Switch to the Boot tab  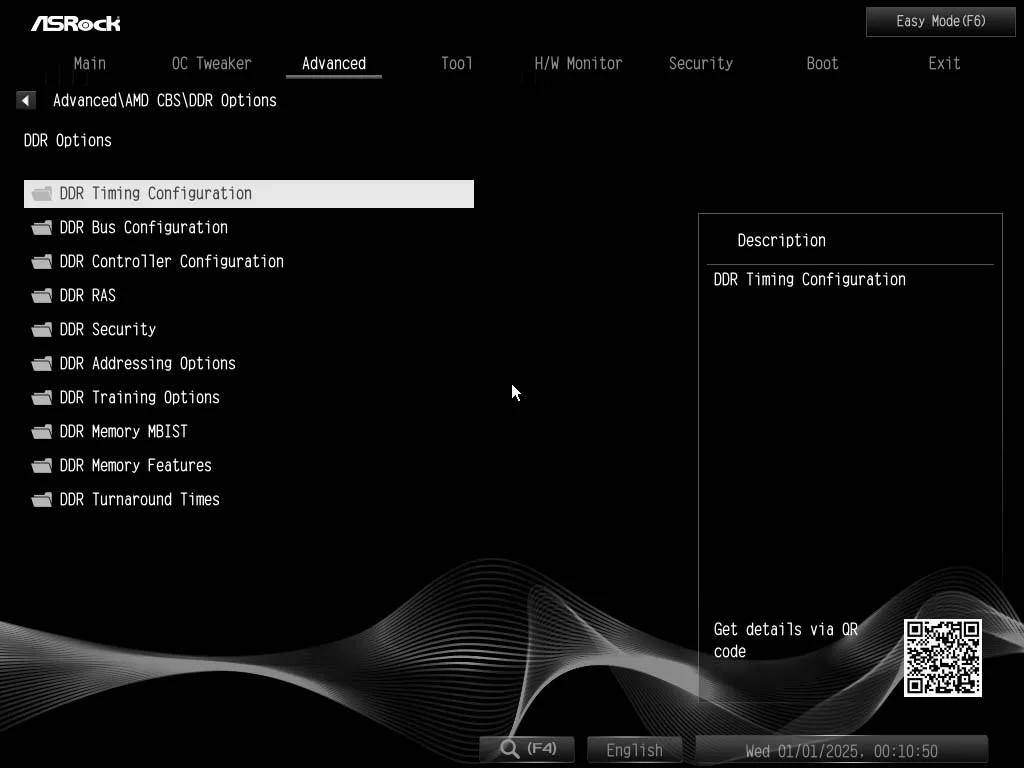822,63
